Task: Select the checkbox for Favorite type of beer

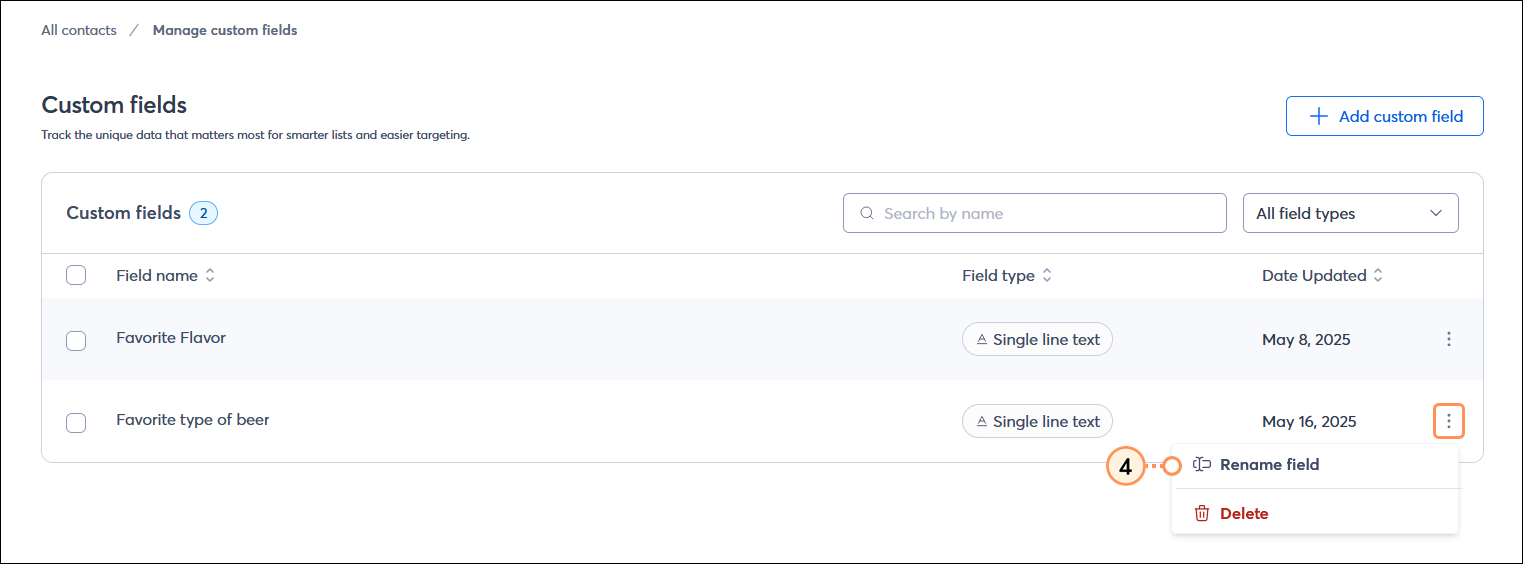Action: pos(76,423)
